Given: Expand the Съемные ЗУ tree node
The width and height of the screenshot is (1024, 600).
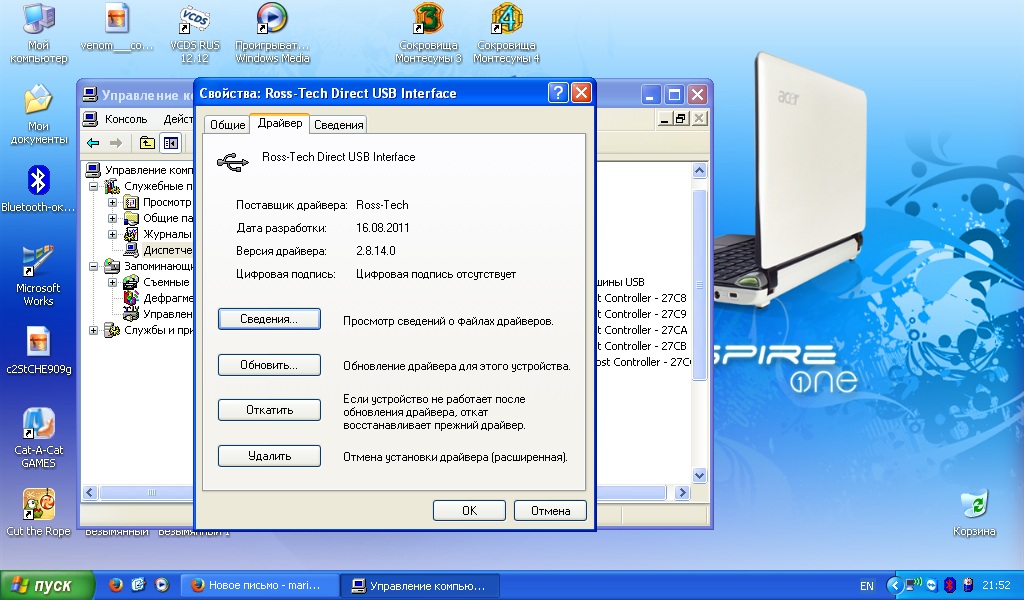Looking at the screenshot, I should click(113, 282).
